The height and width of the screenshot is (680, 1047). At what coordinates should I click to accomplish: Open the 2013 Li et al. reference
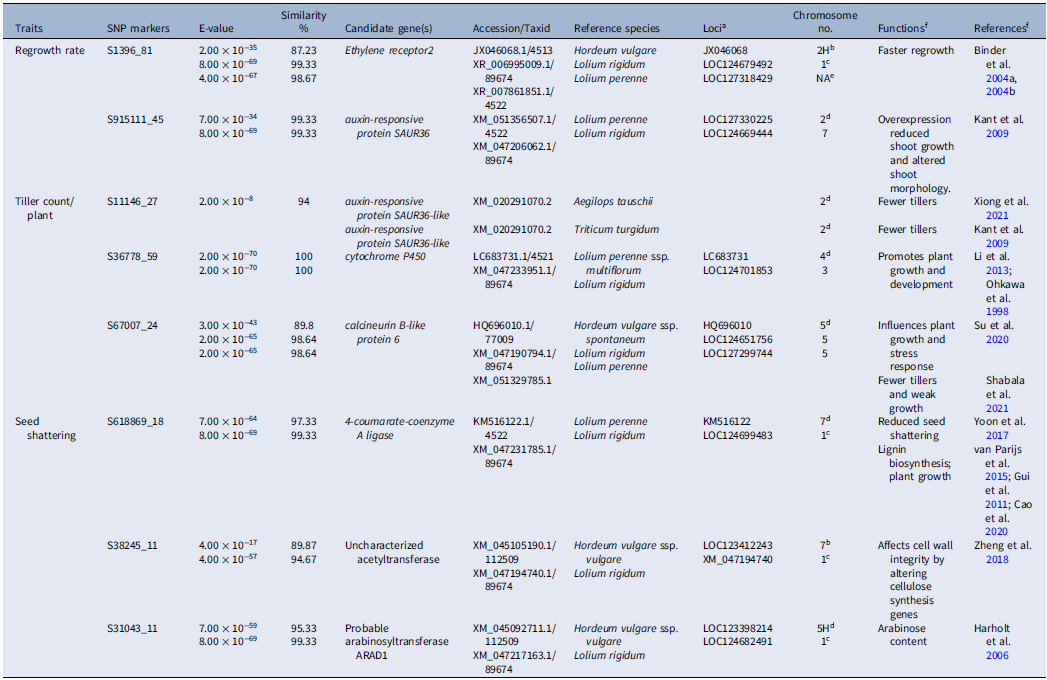[997, 271]
